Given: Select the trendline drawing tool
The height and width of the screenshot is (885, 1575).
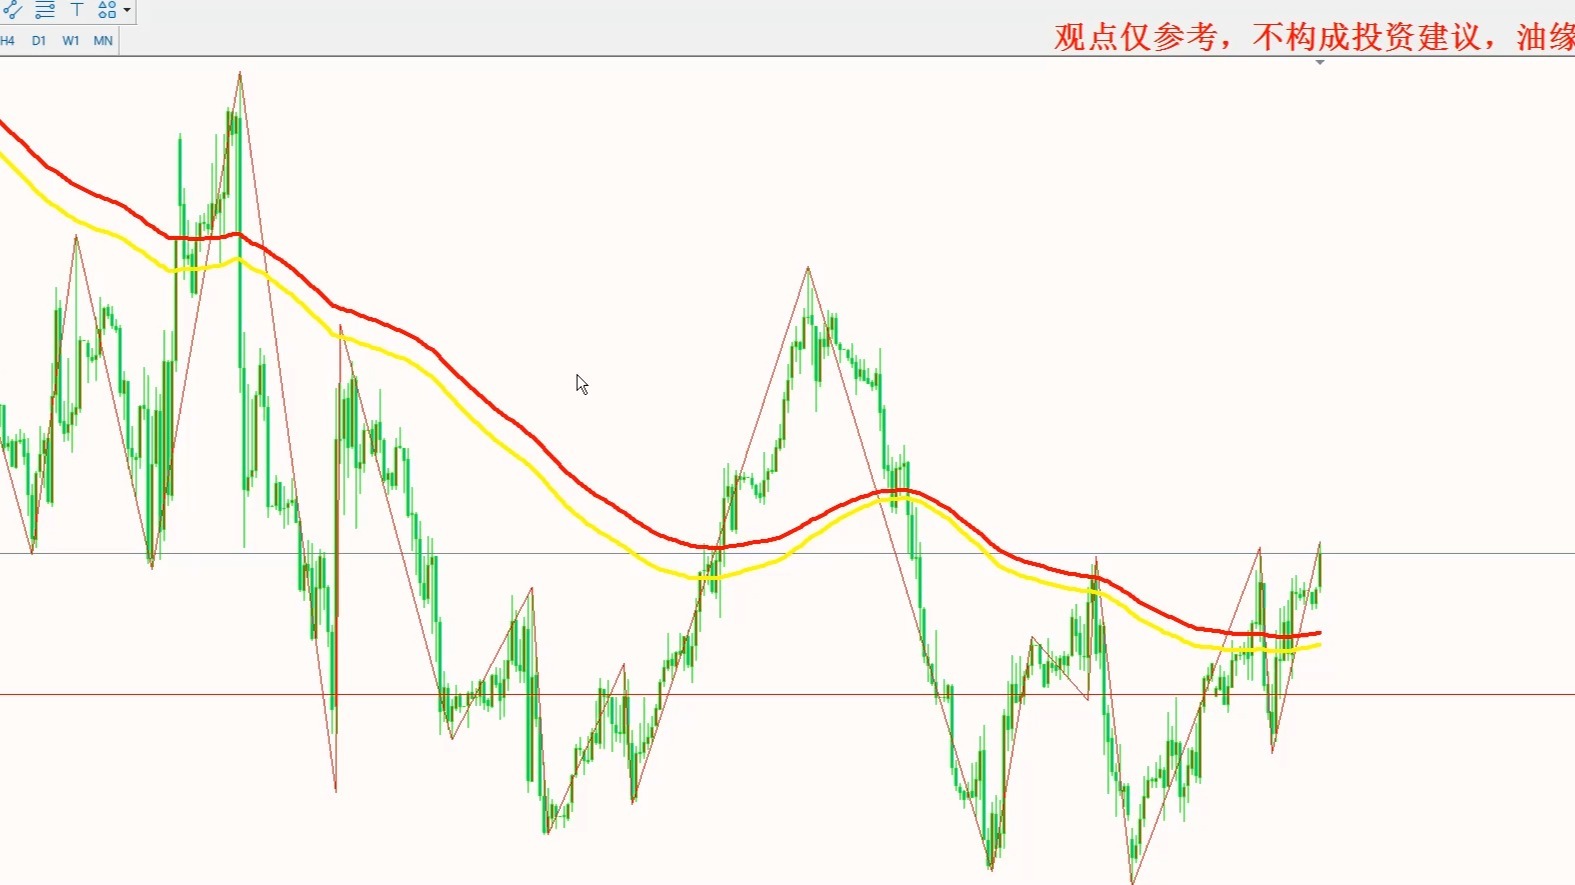Looking at the screenshot, I should pyautogui.click(x=13, y=10).
